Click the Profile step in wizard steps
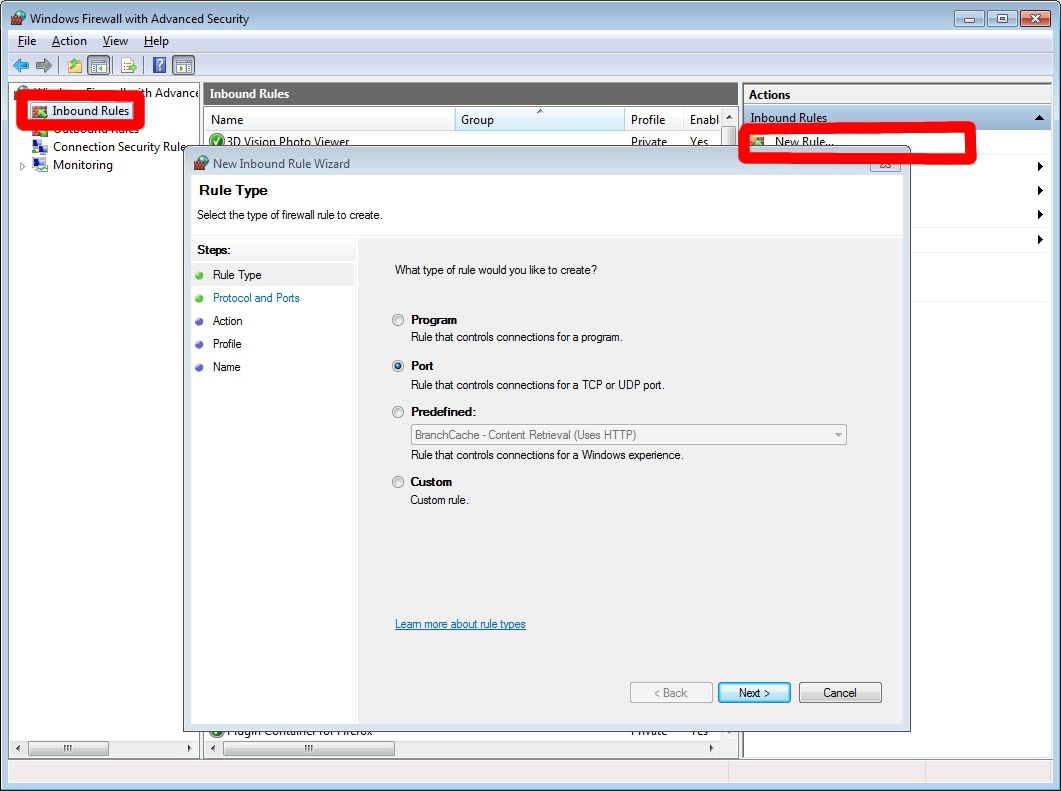This screenshot has width=1061, height=791. pos(227,344)
